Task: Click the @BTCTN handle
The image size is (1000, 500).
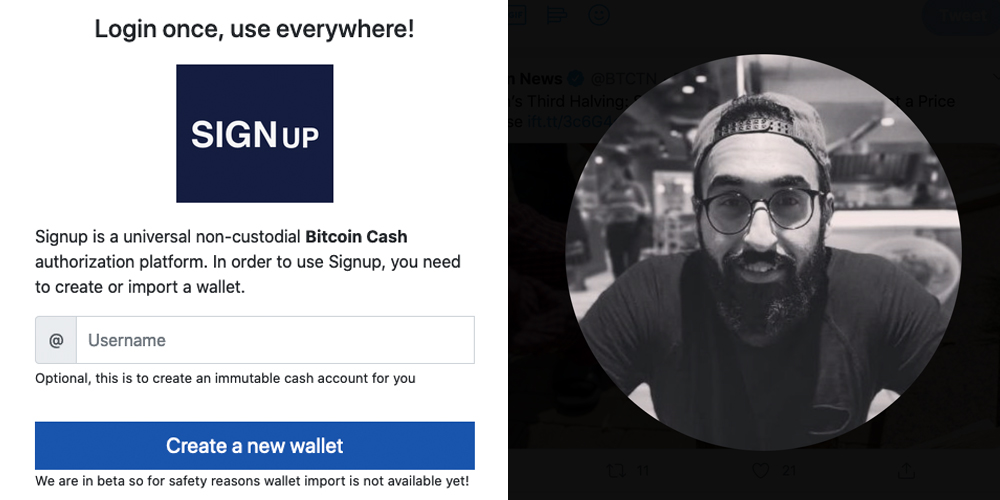Action: pos(623,79)
